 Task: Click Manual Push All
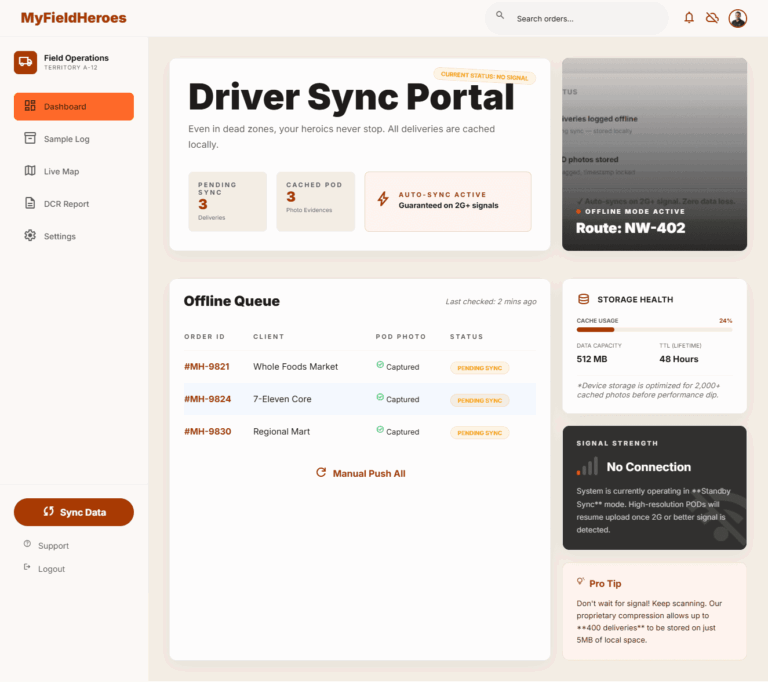pyautogui.click(x=360, y=473)
